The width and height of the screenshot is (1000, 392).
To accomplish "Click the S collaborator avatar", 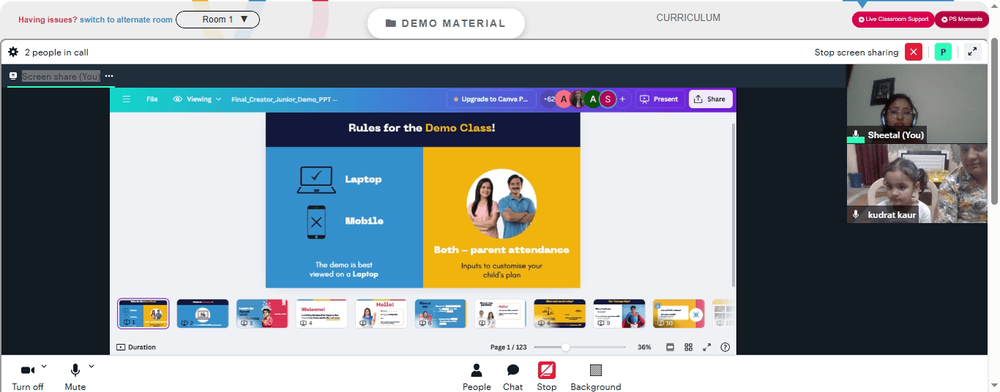I will click(x=608, y=99).
